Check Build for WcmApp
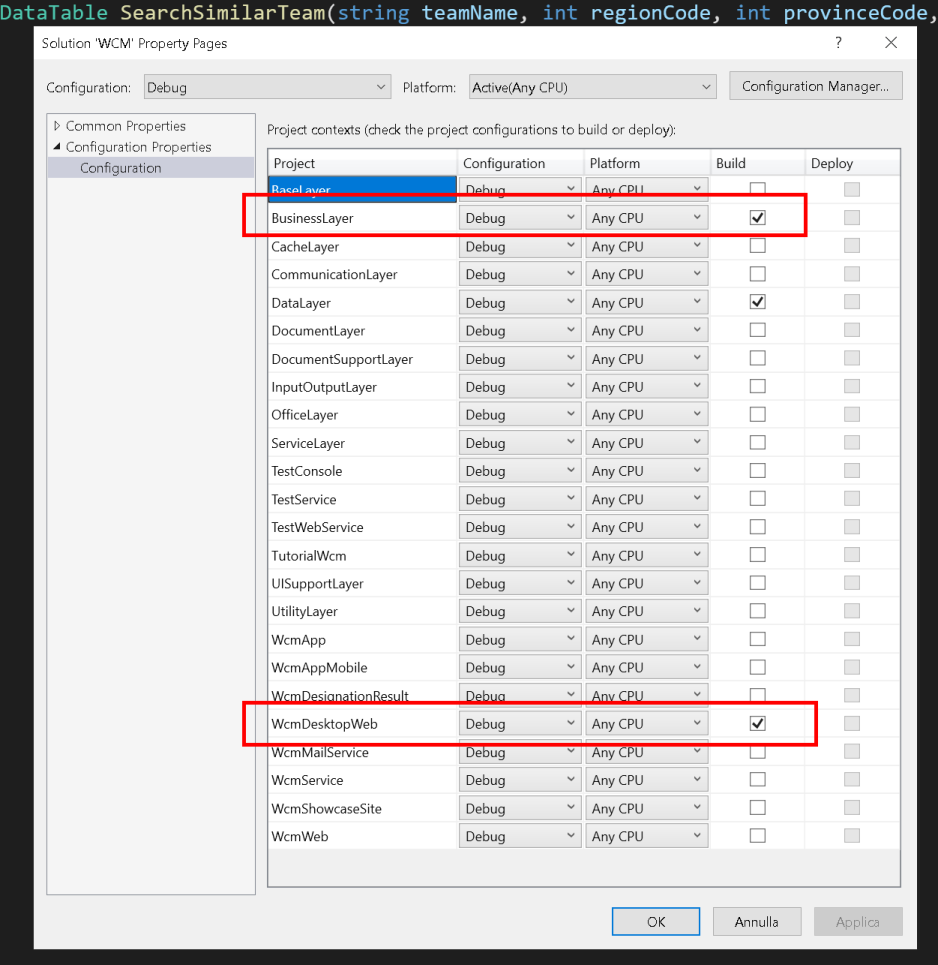The image size is (938, 965). [758, 639]
